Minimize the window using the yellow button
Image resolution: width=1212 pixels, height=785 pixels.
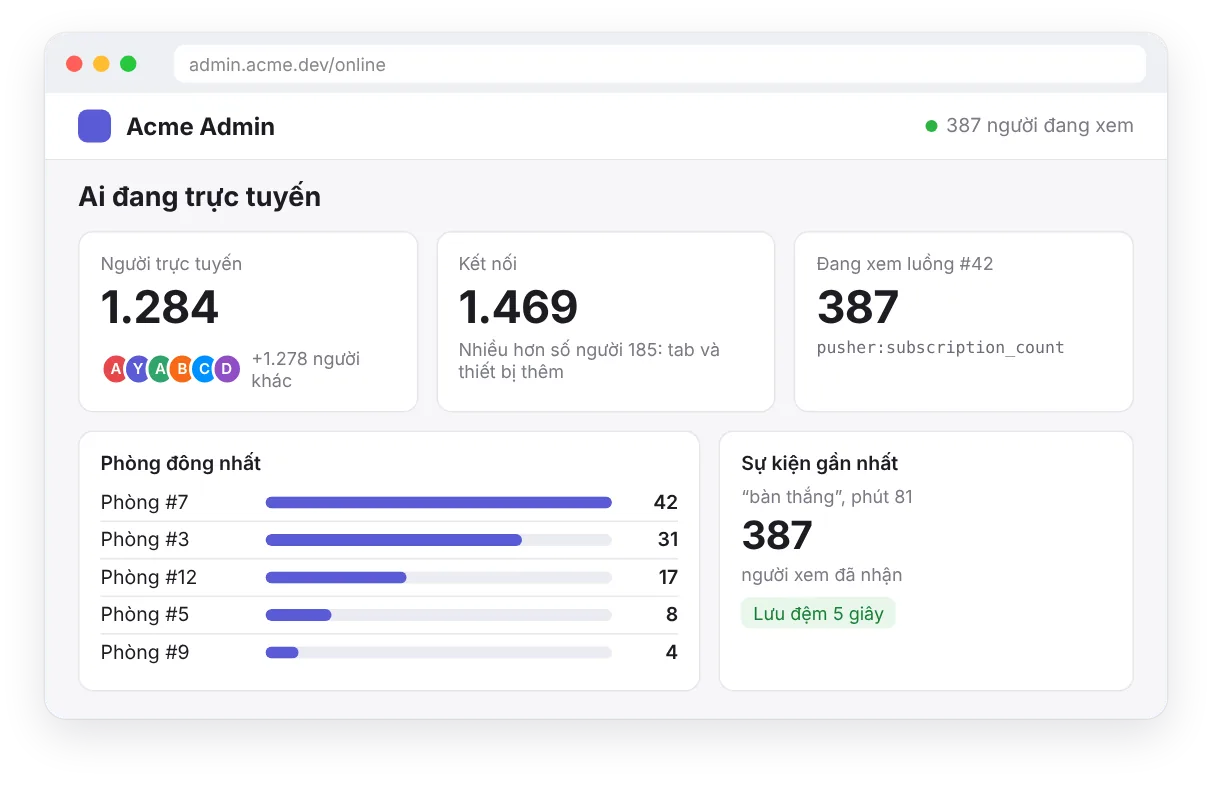(x=101, y=64)
